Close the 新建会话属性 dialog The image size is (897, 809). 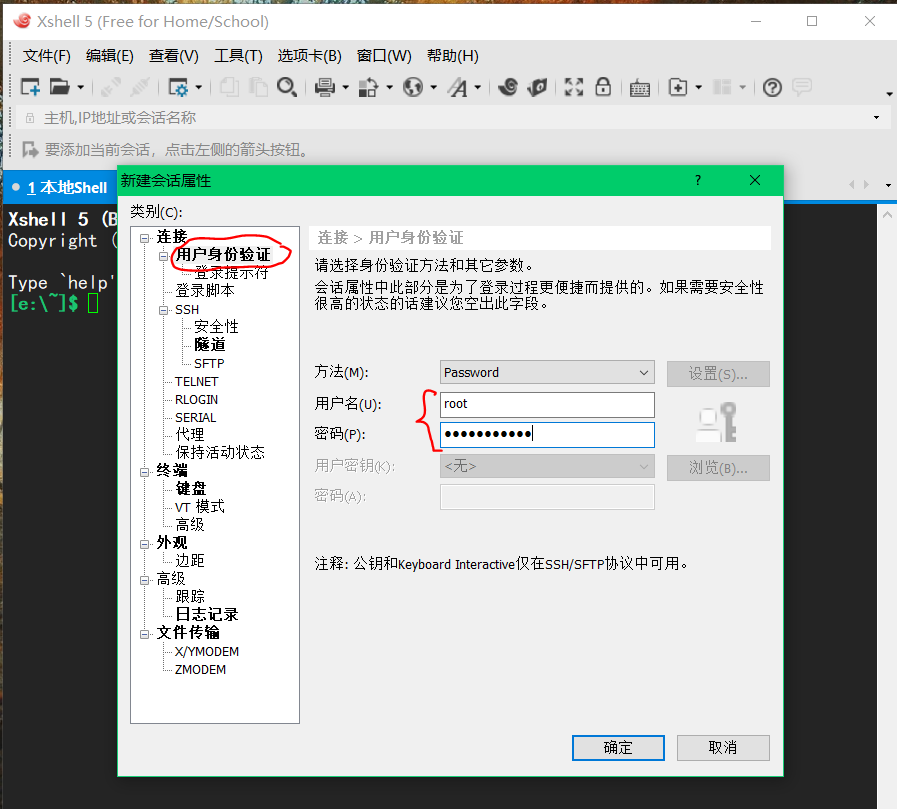click(755, 180)
